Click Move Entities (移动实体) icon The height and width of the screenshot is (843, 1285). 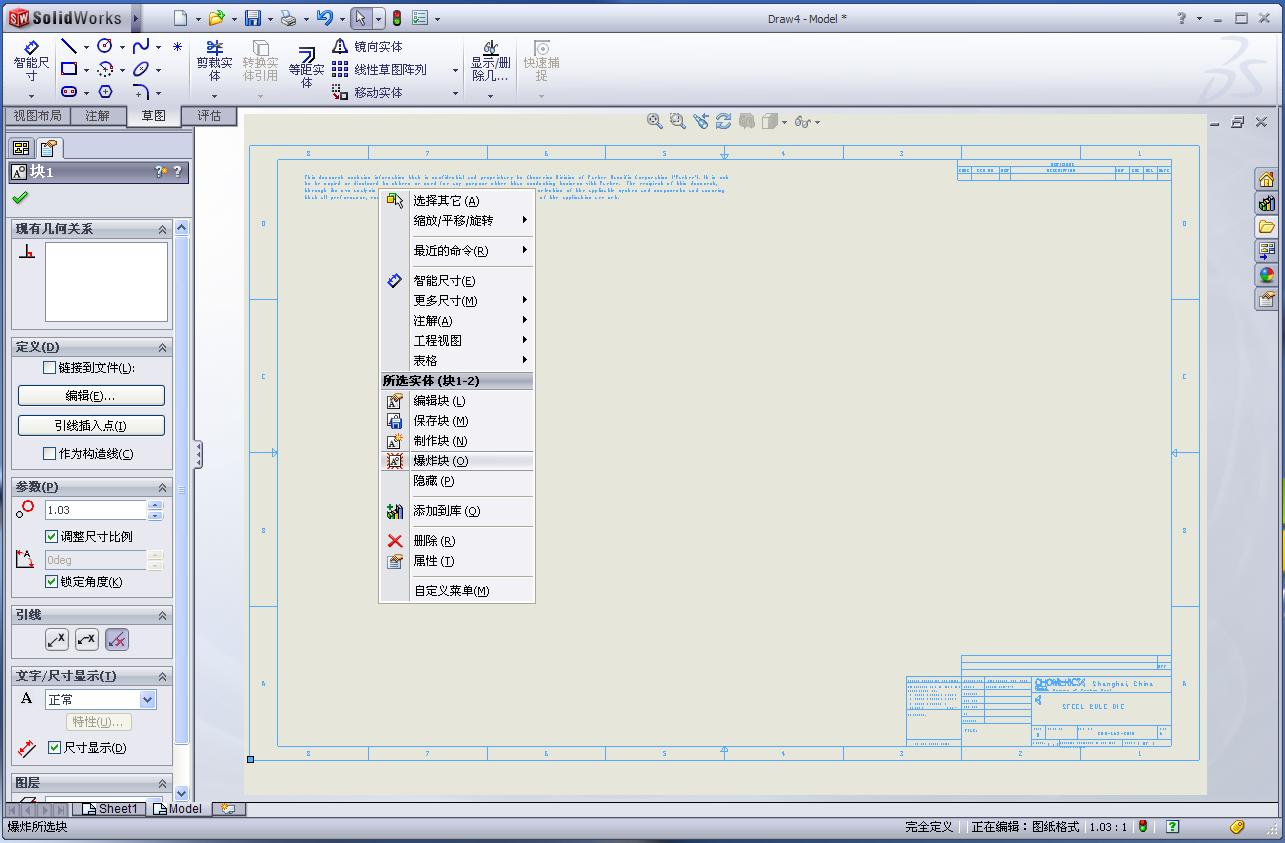[340, 92]
